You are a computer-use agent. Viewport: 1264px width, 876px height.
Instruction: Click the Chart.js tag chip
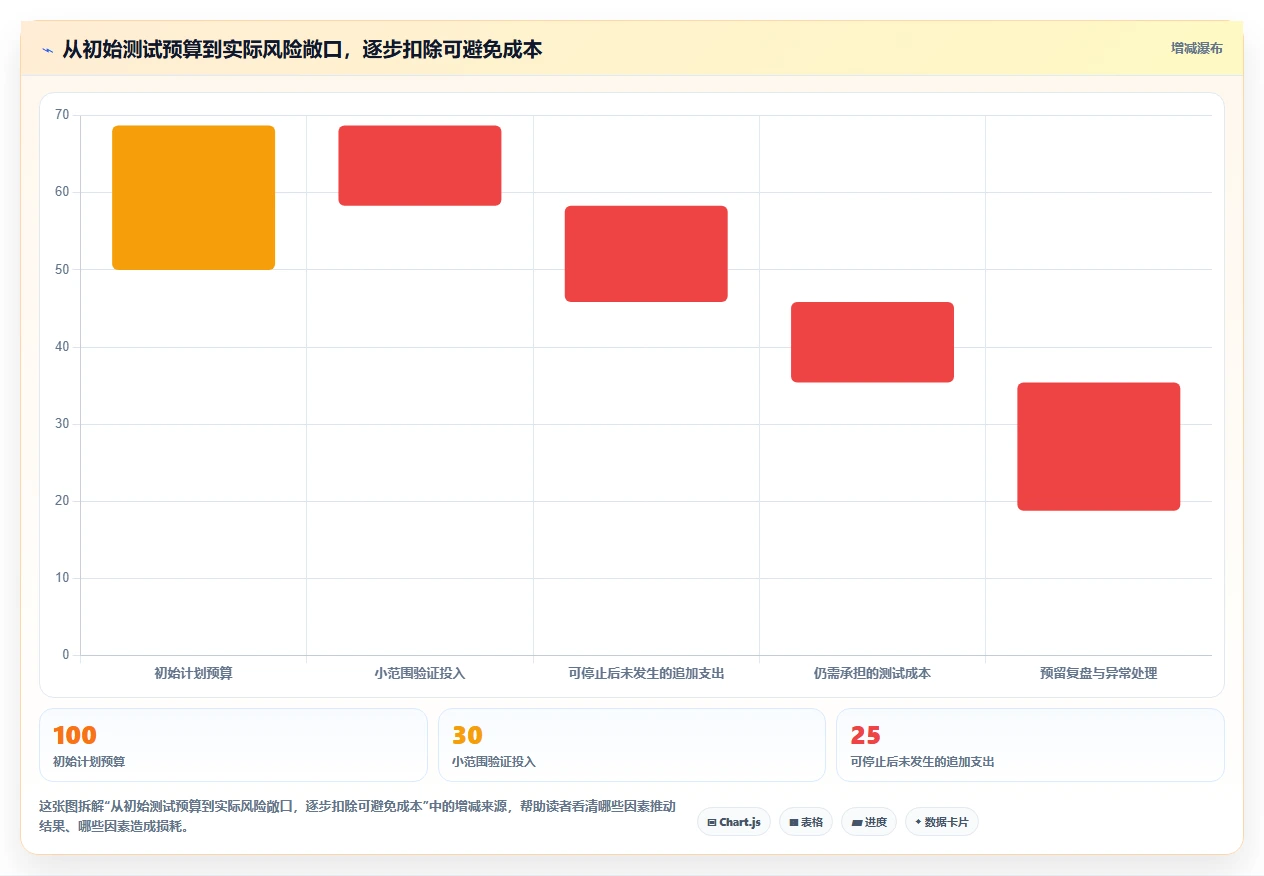coord(734,822)
